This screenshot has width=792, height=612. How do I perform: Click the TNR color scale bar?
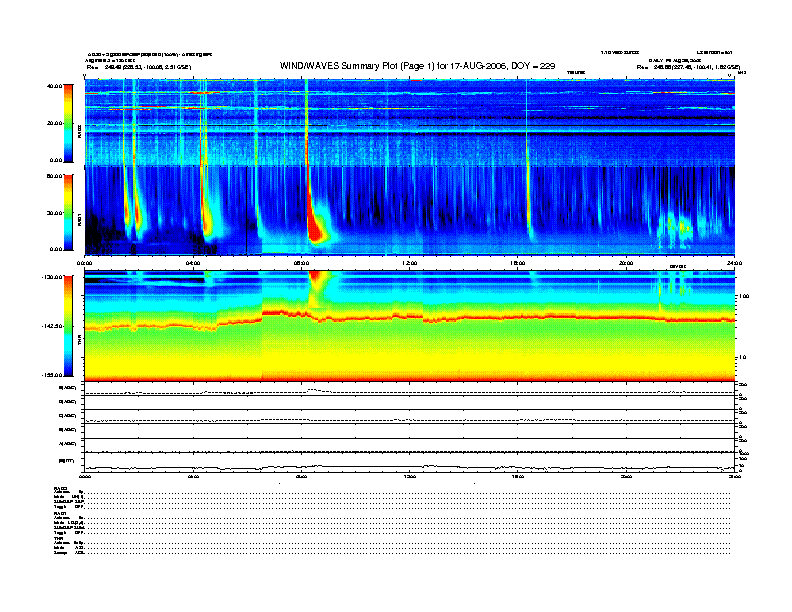point(68,326)
